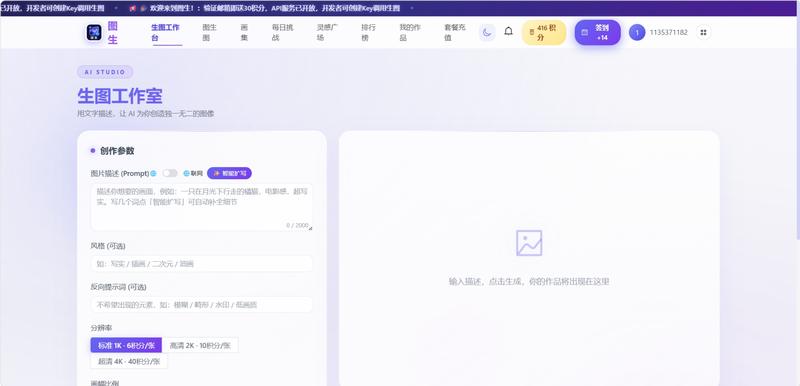Click the 图生 brand name text
The width and height of the screenshot is (800, 386).
pyautogui.click(x=113, y=33)
